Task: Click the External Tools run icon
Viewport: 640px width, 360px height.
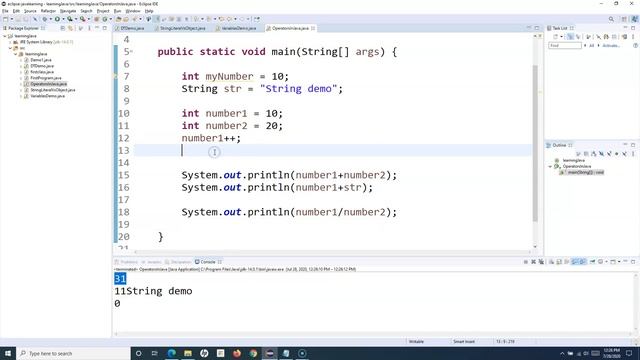Action: (82, 19)
